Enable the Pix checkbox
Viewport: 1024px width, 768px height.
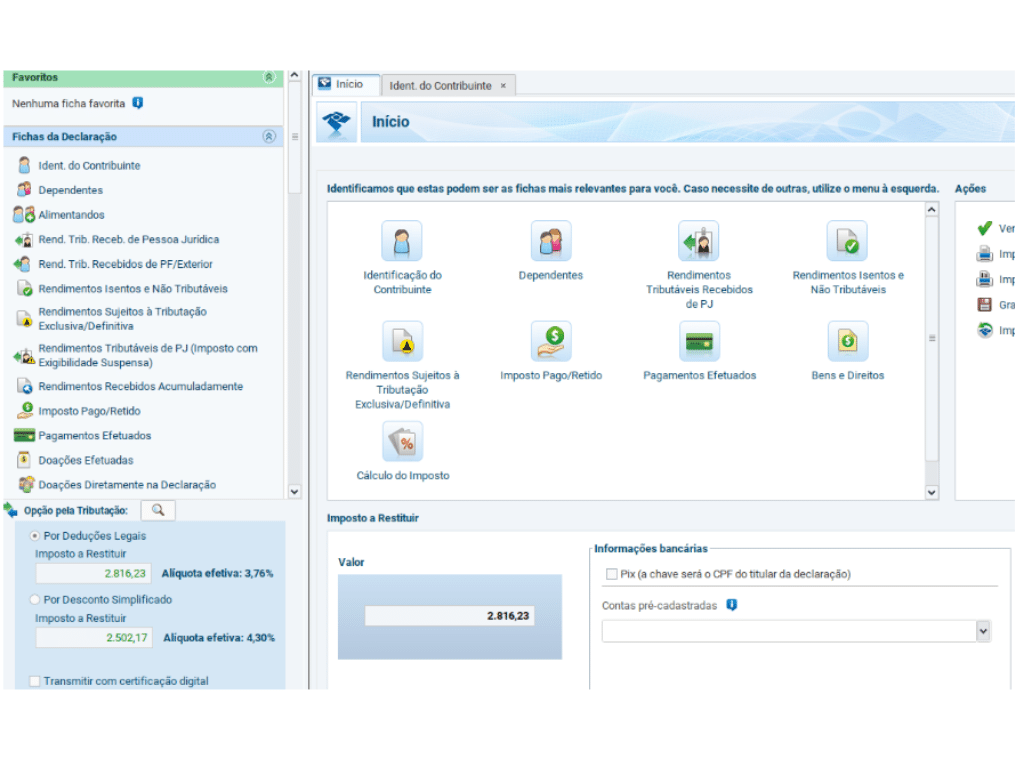(x=611, y=575)
